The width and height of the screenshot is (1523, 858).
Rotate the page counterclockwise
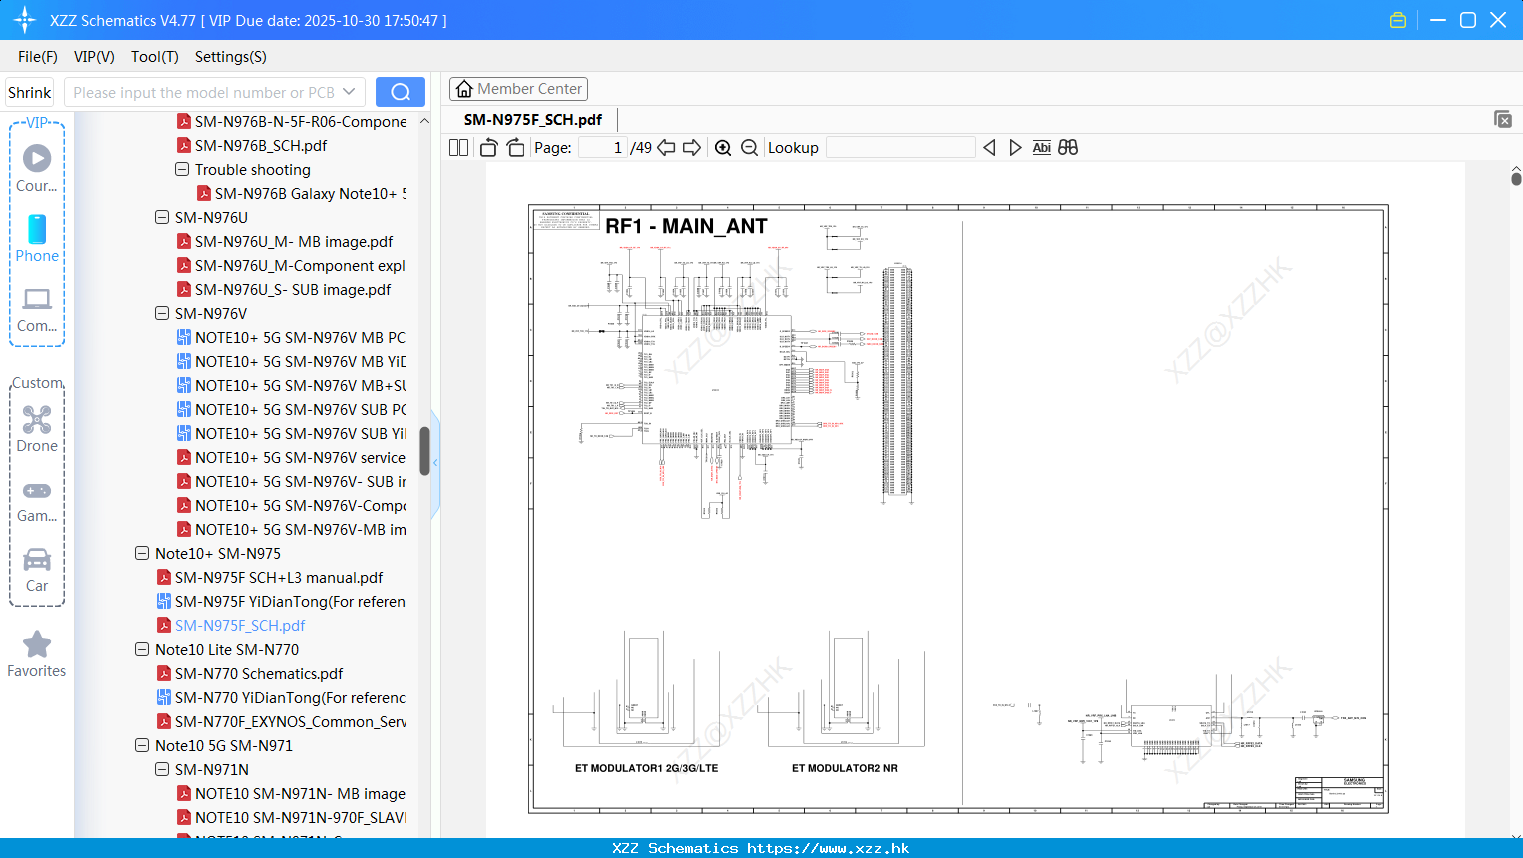coord(488,148)
